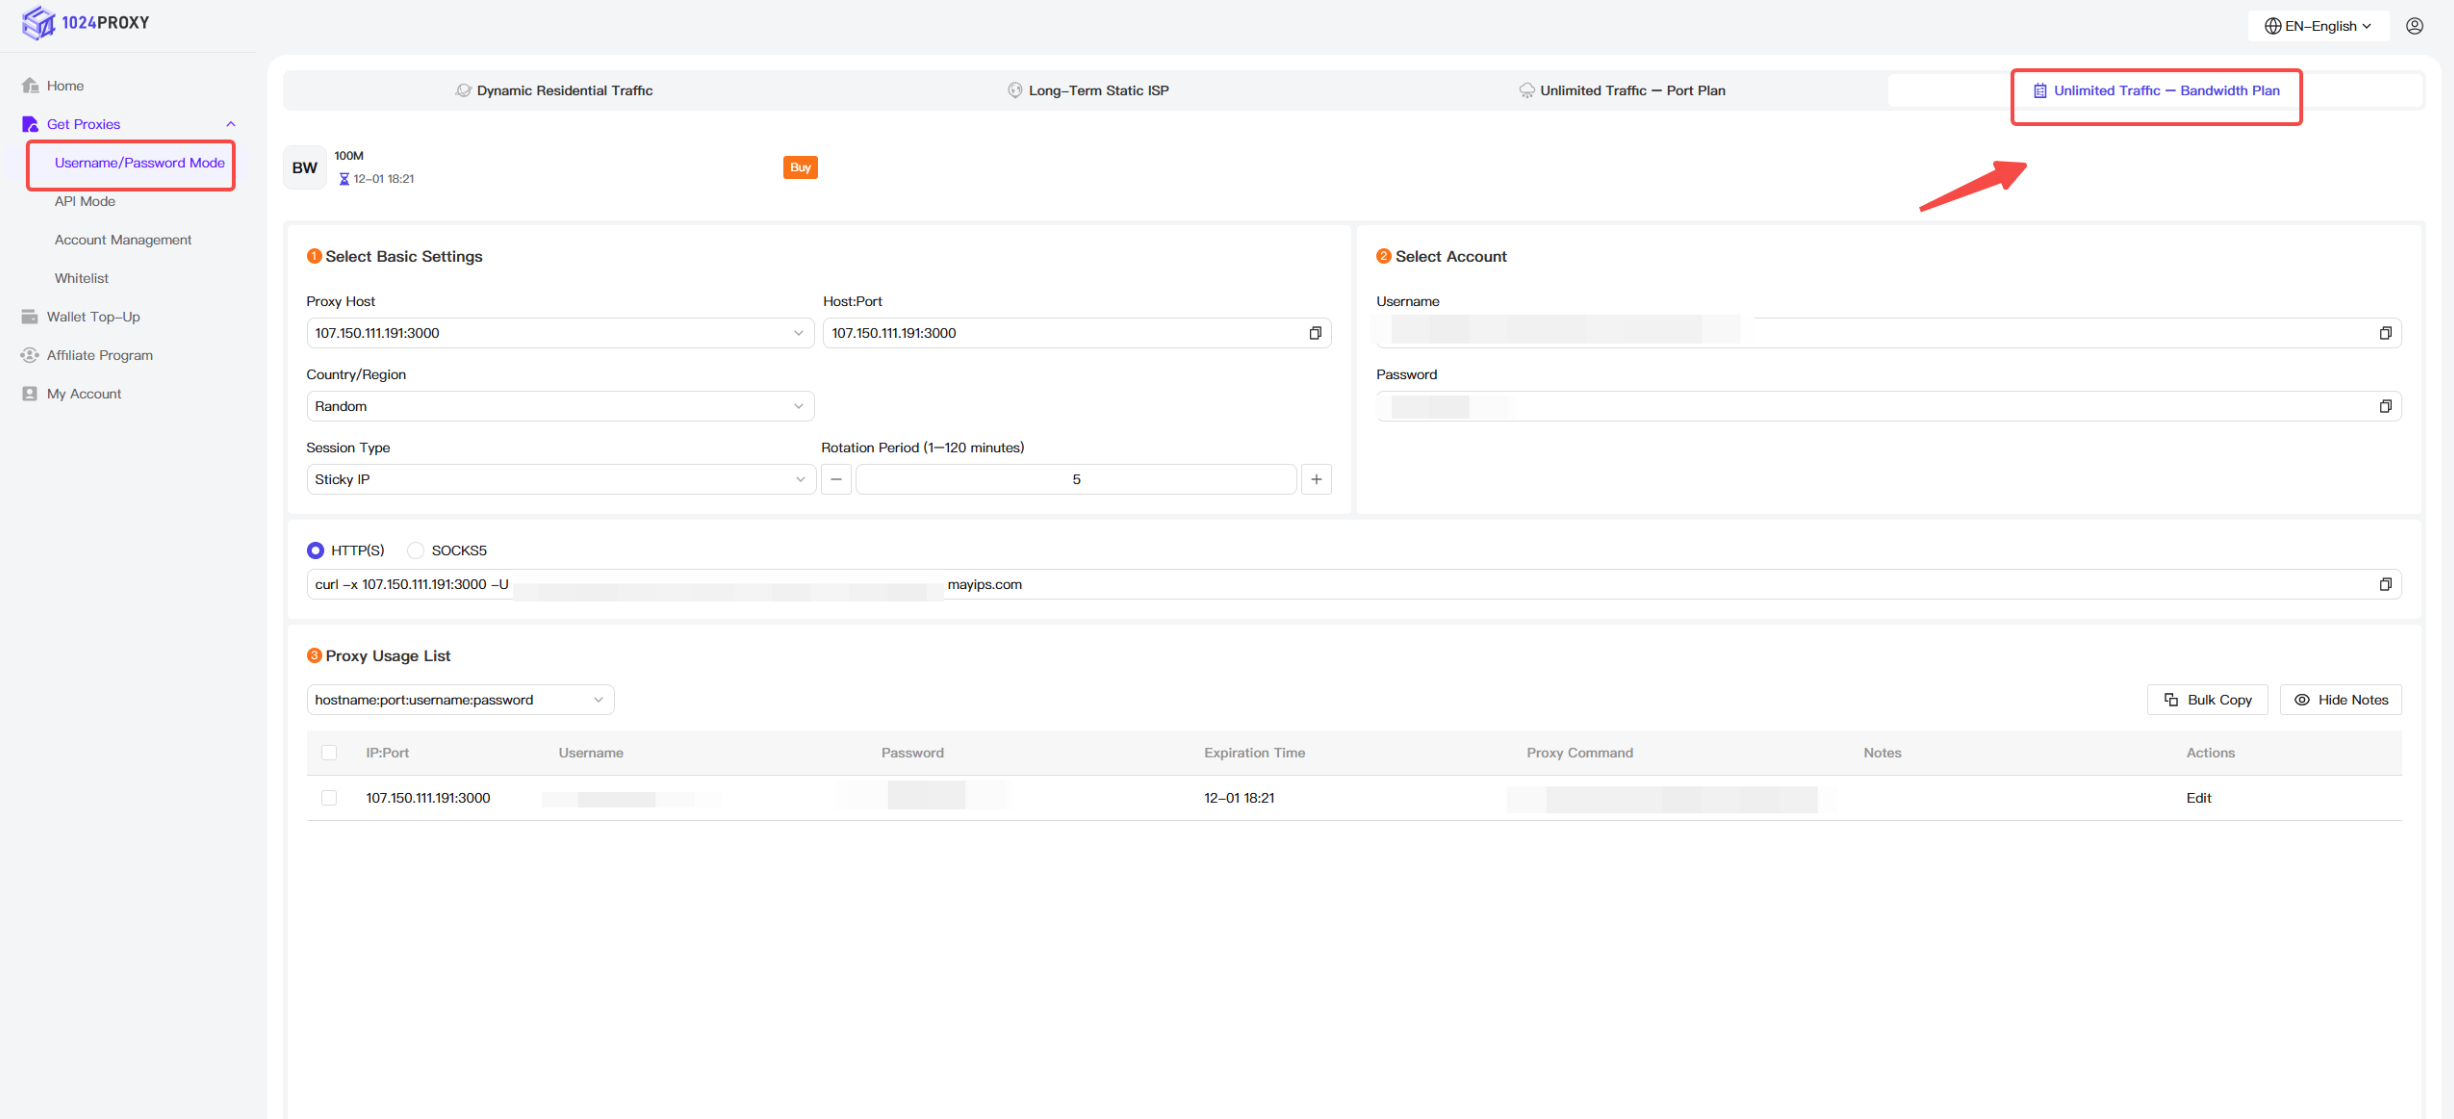Click the Bulk Copy button
Viewport: 2454px width, 1119px height.
click(2207, 700)
